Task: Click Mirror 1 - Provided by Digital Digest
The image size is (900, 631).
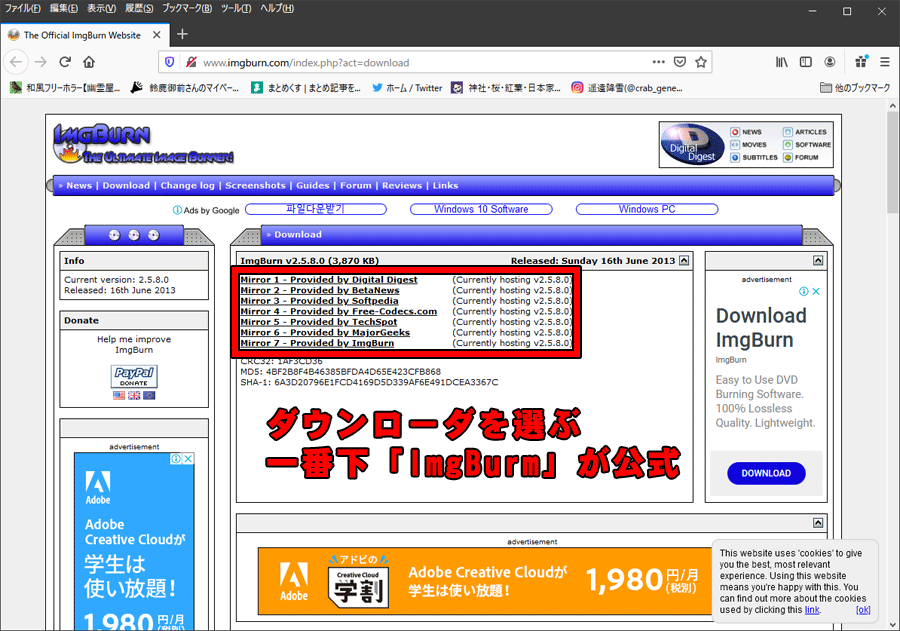Action: pyautogui.click(x=329, y=280)
